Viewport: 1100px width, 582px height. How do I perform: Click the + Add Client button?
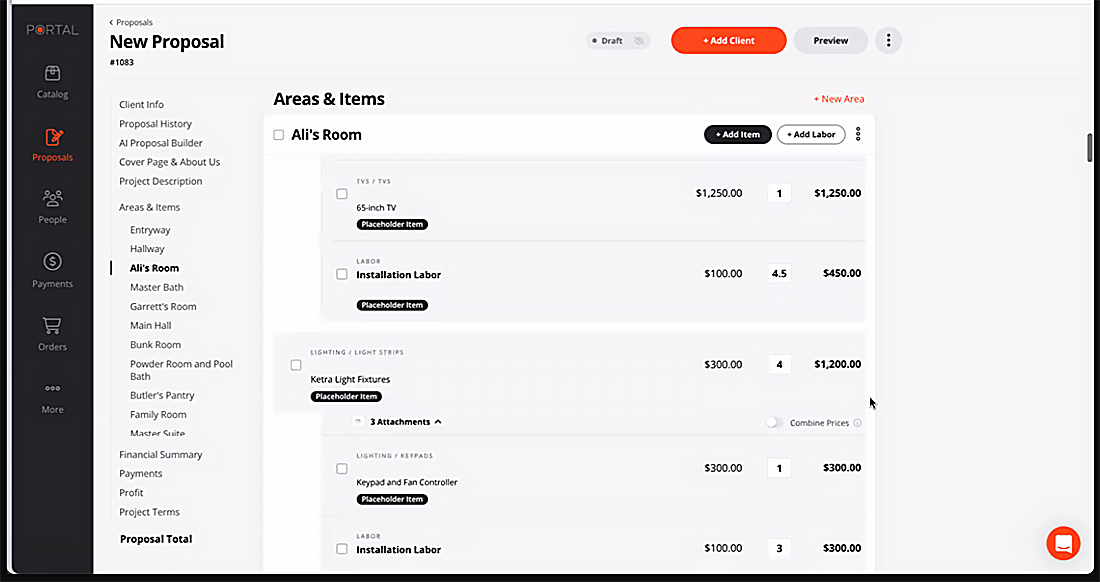729,41
